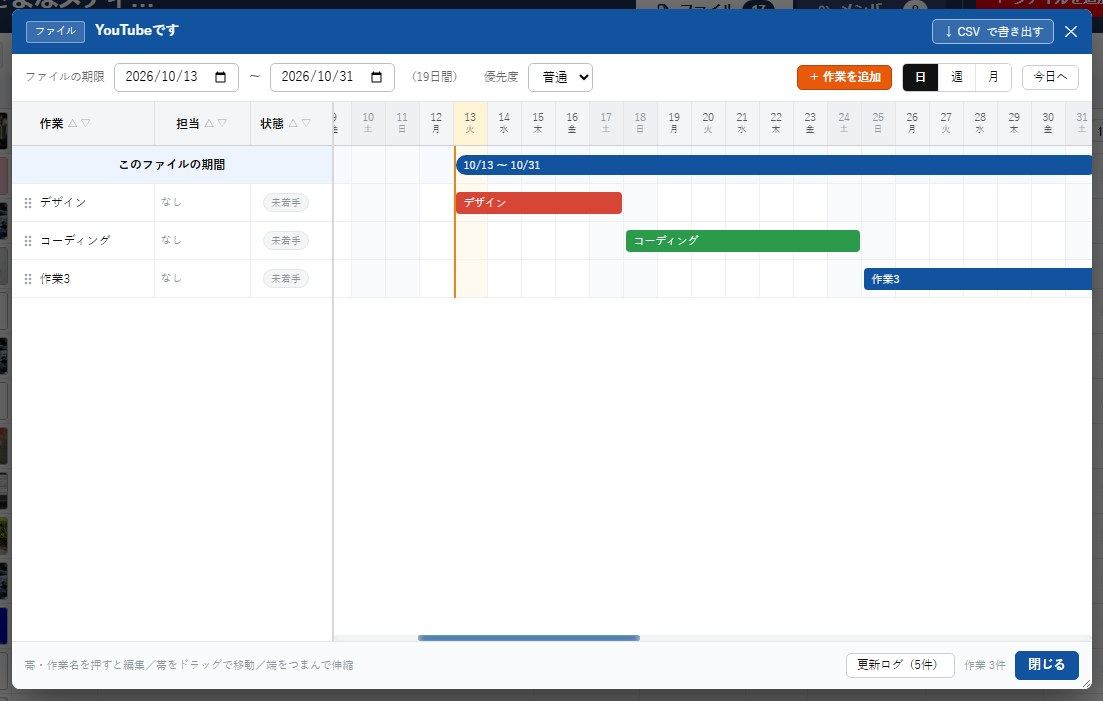The image size is (1103, 701).
Task: Click task name デザイン in list
Action: pos(63,202)
